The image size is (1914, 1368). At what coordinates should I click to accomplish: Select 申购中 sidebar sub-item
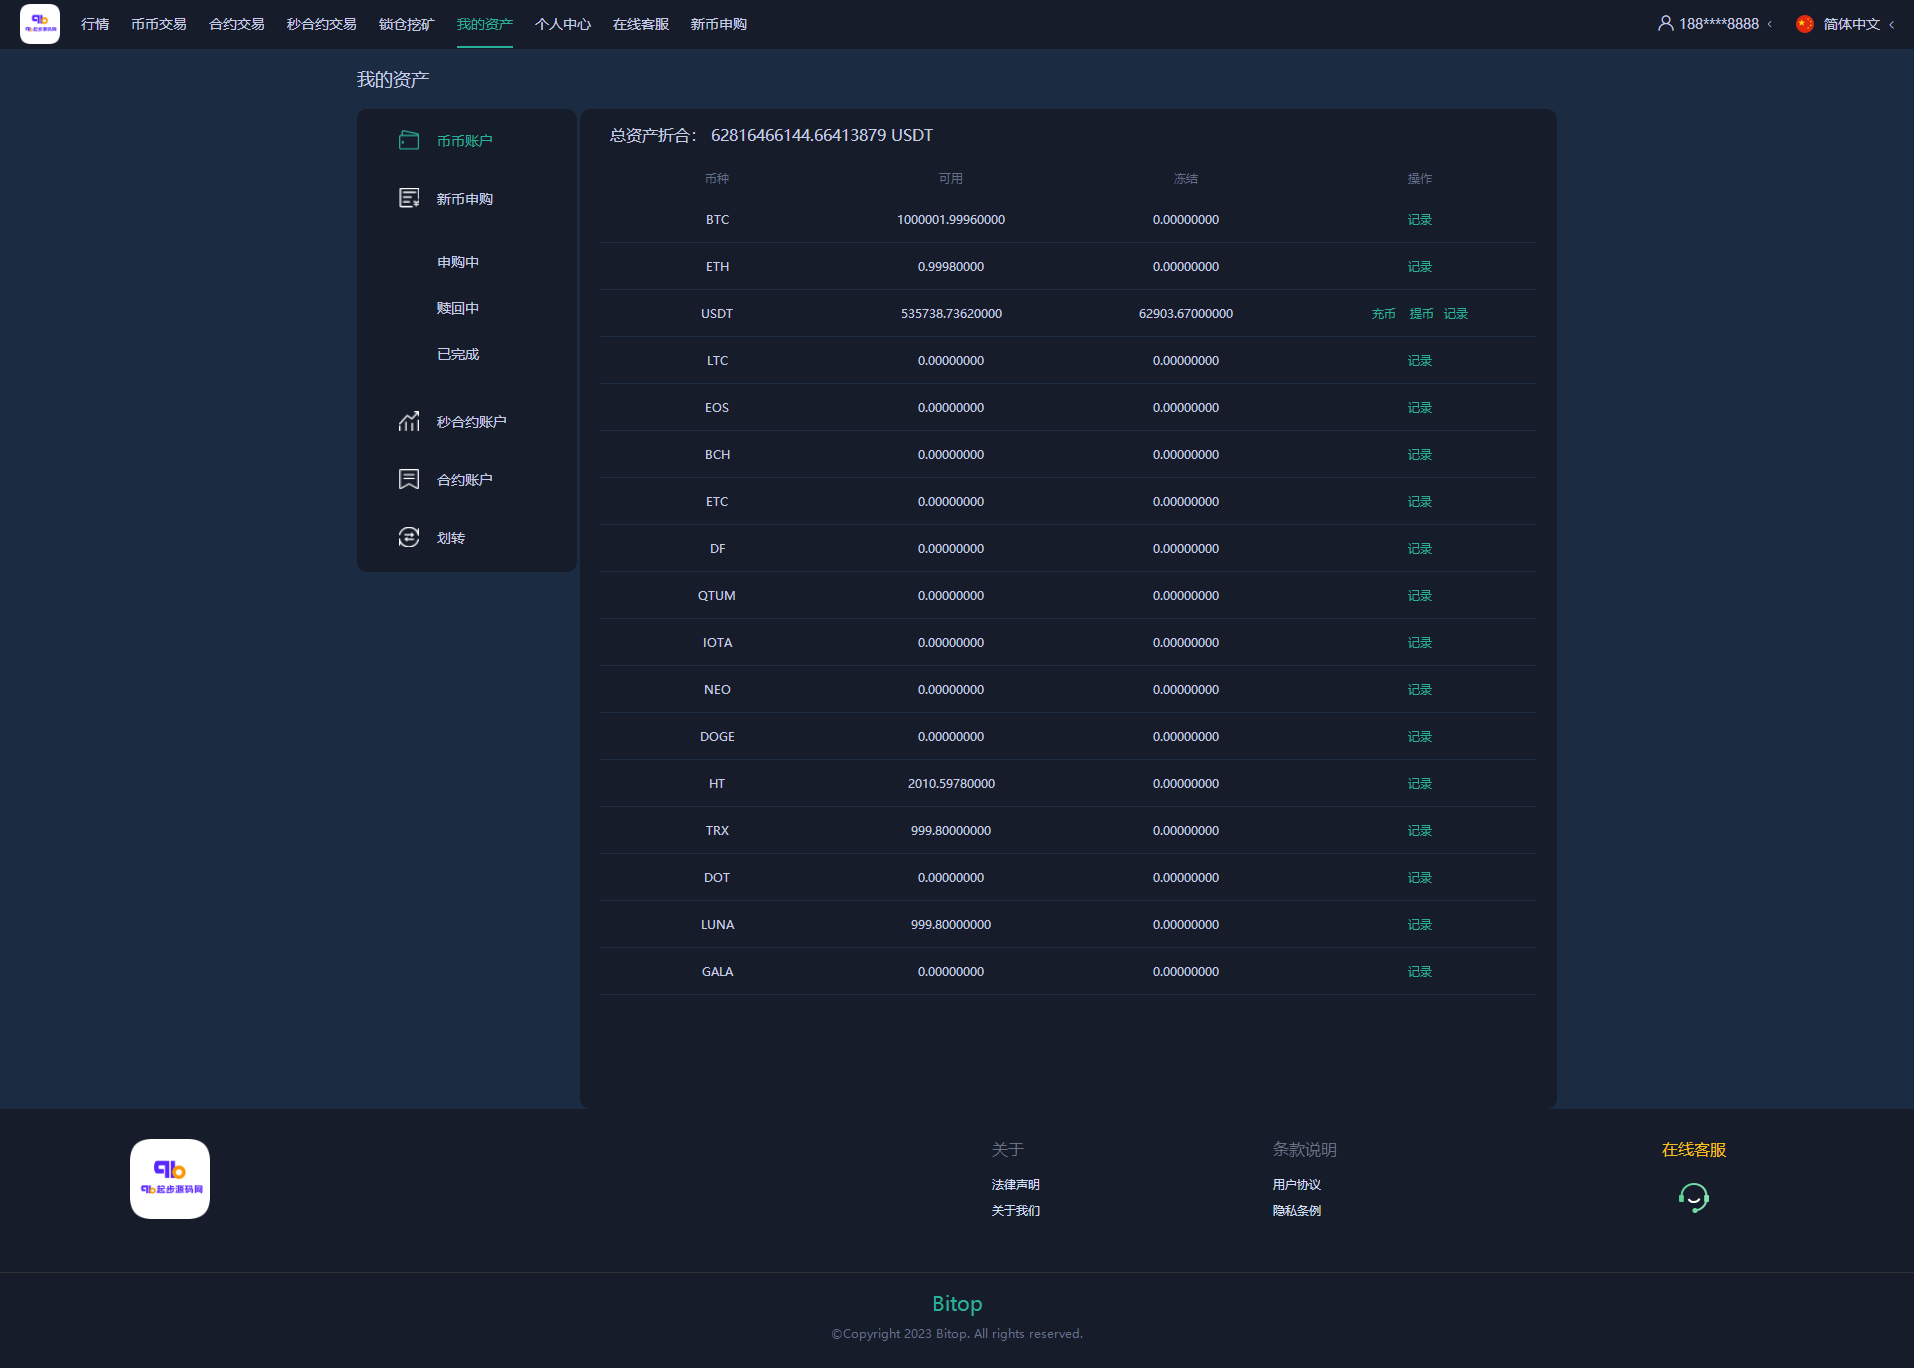click(x=458, y=262)
